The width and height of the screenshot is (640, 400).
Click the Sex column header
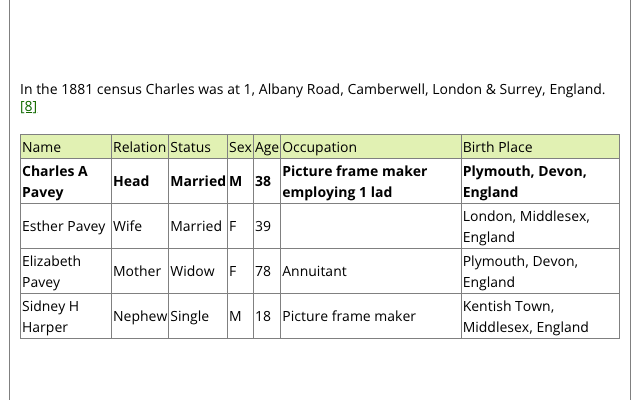tap(240, 147)
